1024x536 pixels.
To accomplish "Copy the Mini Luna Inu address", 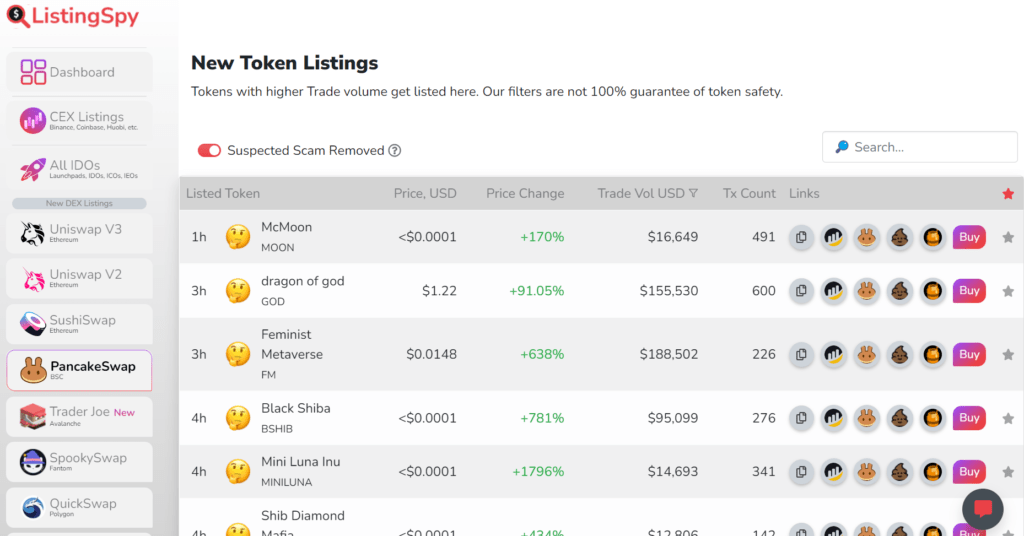I will coord(801,471).
